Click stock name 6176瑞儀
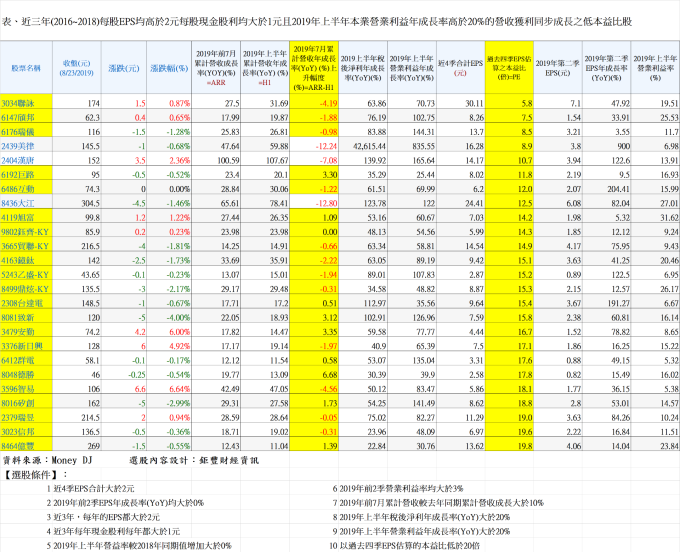The height and width of the screenshot is (552, 680). [x=18, y=132]
